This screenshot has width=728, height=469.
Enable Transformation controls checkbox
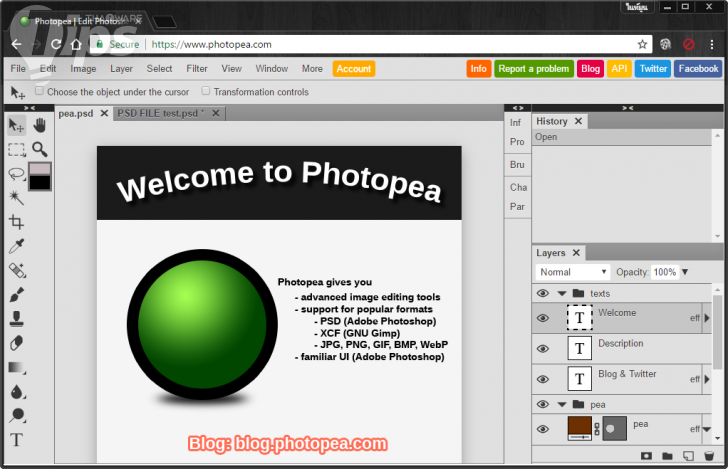click(206, 91)
